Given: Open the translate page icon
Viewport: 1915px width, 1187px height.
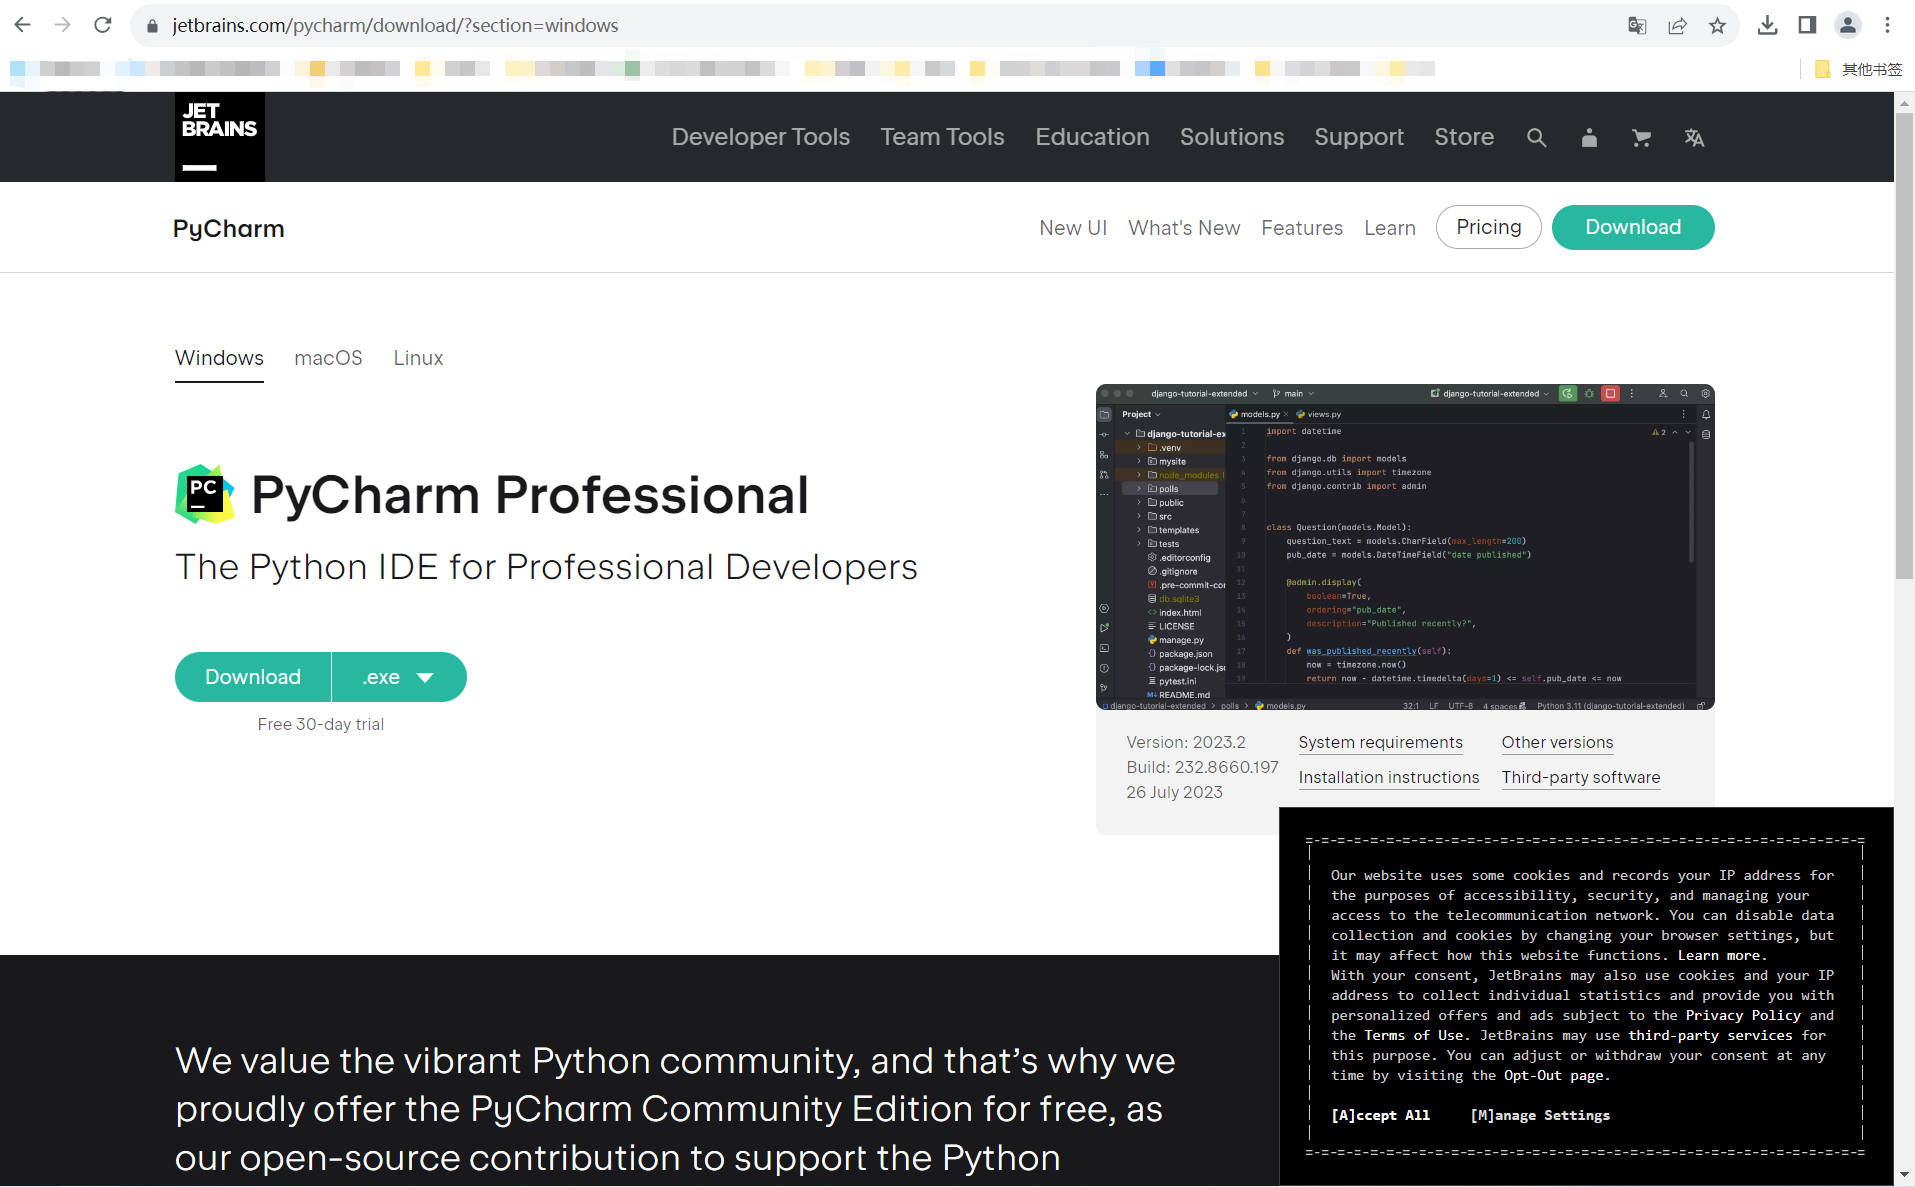Looking at the screenshot, I should coord(1637,26).
